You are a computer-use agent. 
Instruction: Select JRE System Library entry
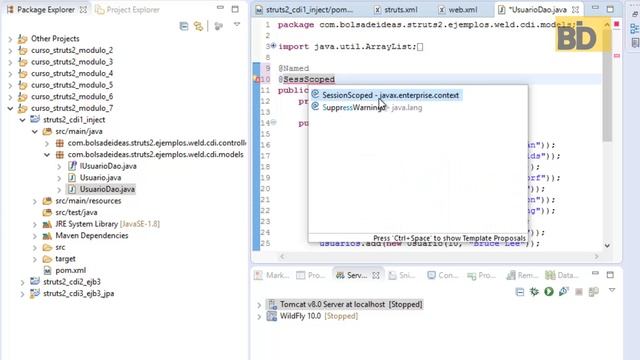click(x=107, y=224)
